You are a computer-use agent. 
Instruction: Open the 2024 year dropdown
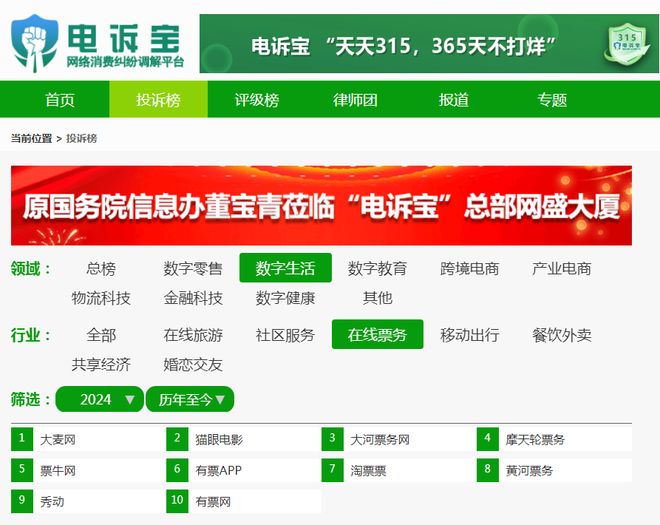[99, 399]
